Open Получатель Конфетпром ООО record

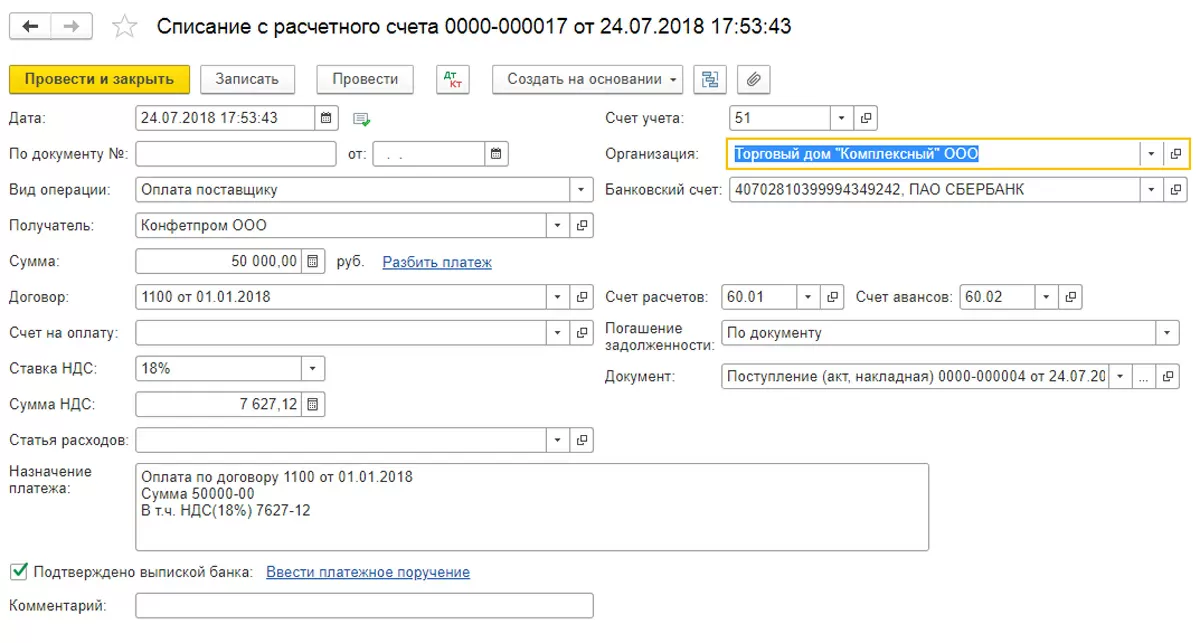[x=582, y=226]
